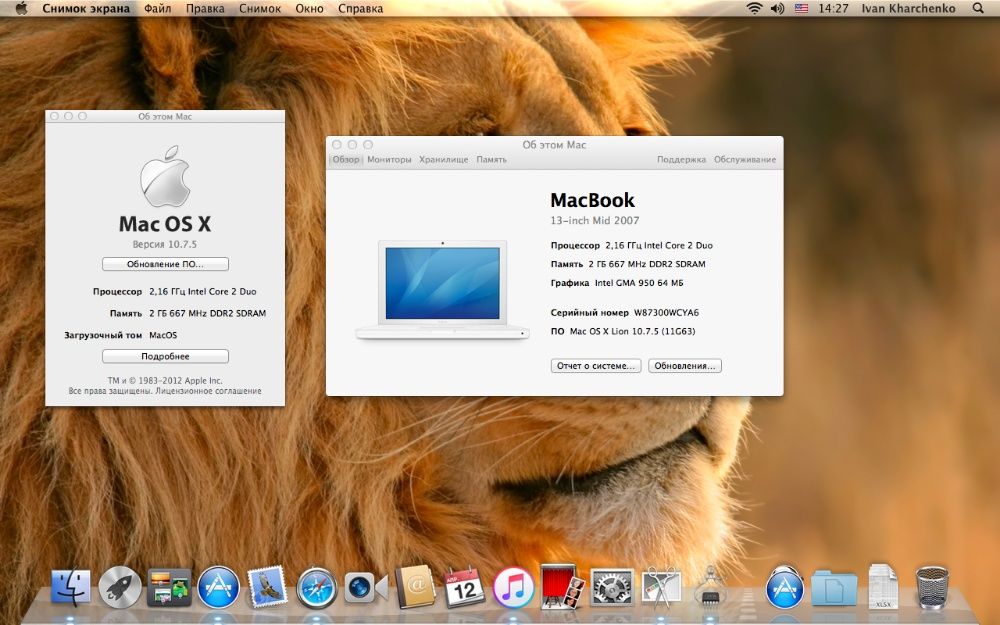Click the Обновление ПО... button

click(165, 264)
